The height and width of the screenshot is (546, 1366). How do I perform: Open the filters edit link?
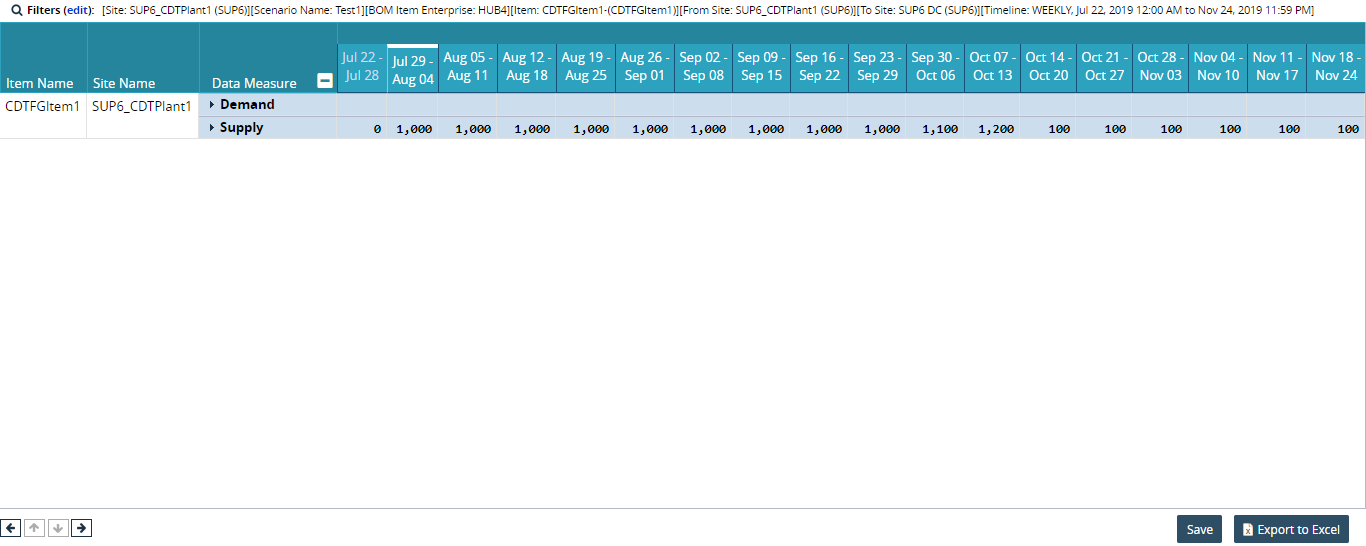pos(77,10)
